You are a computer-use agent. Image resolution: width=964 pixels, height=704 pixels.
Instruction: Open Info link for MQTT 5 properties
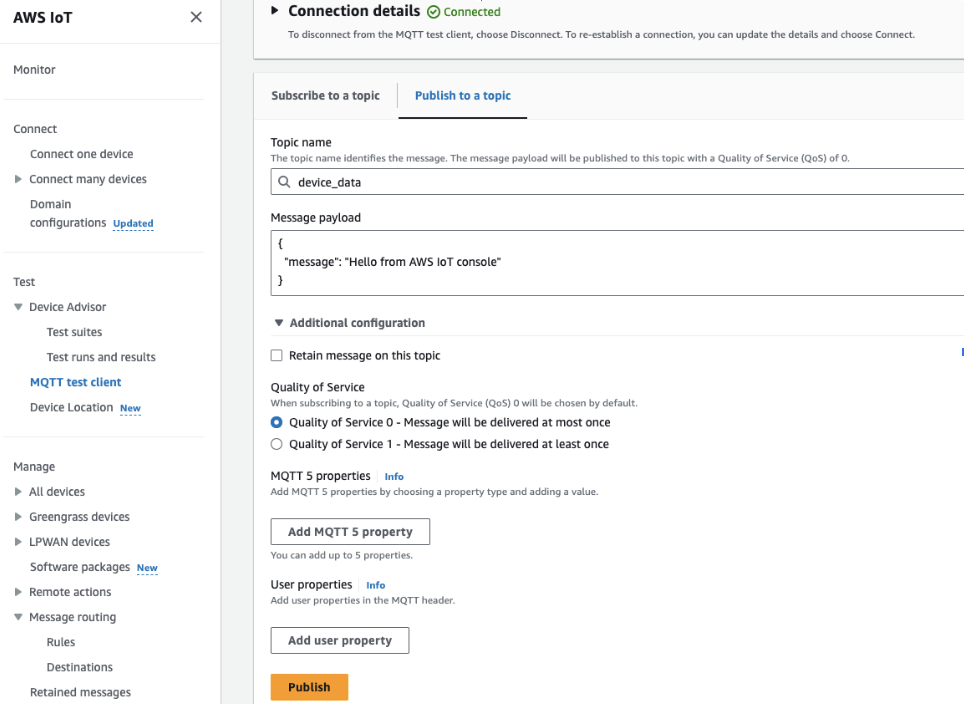pyautogui.click(x=394, y=477)
